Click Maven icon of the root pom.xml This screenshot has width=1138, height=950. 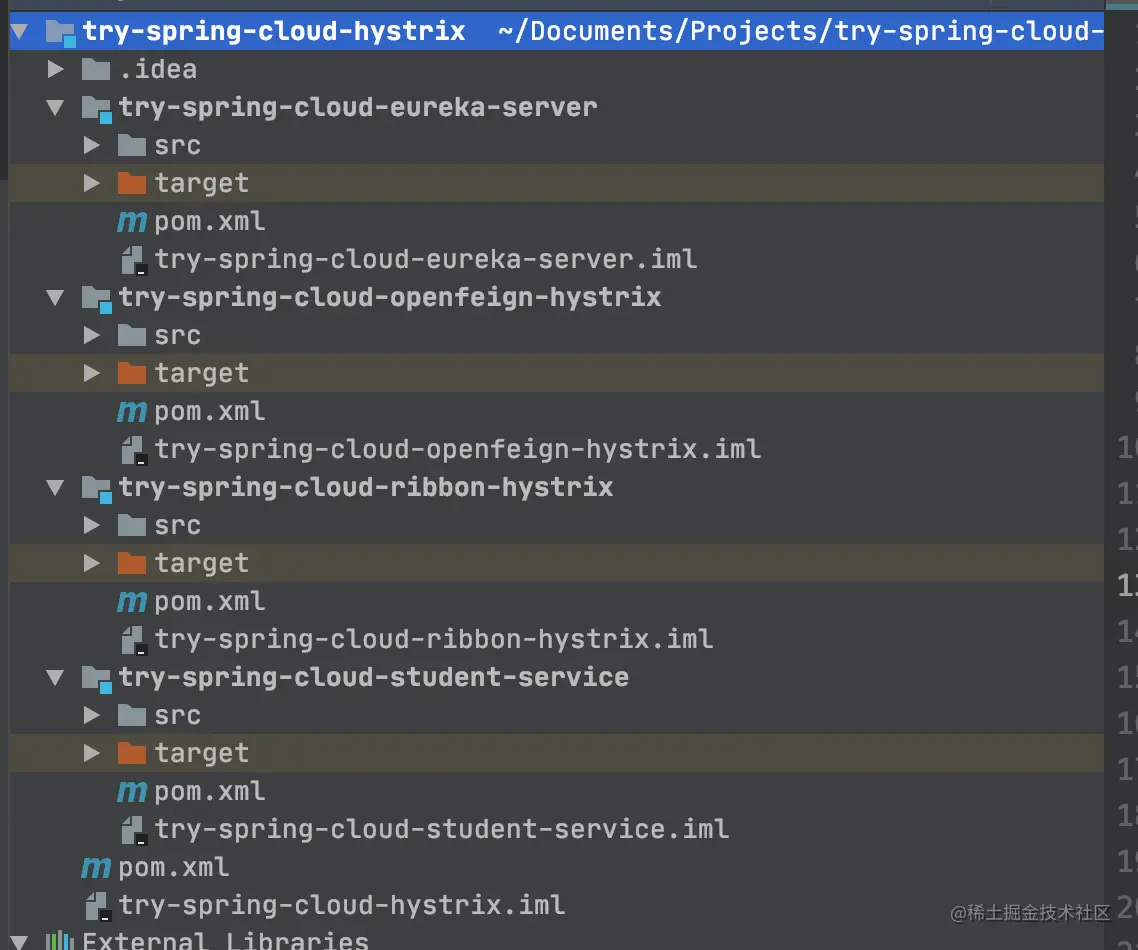pyautogui.click(x=96, y=868)
